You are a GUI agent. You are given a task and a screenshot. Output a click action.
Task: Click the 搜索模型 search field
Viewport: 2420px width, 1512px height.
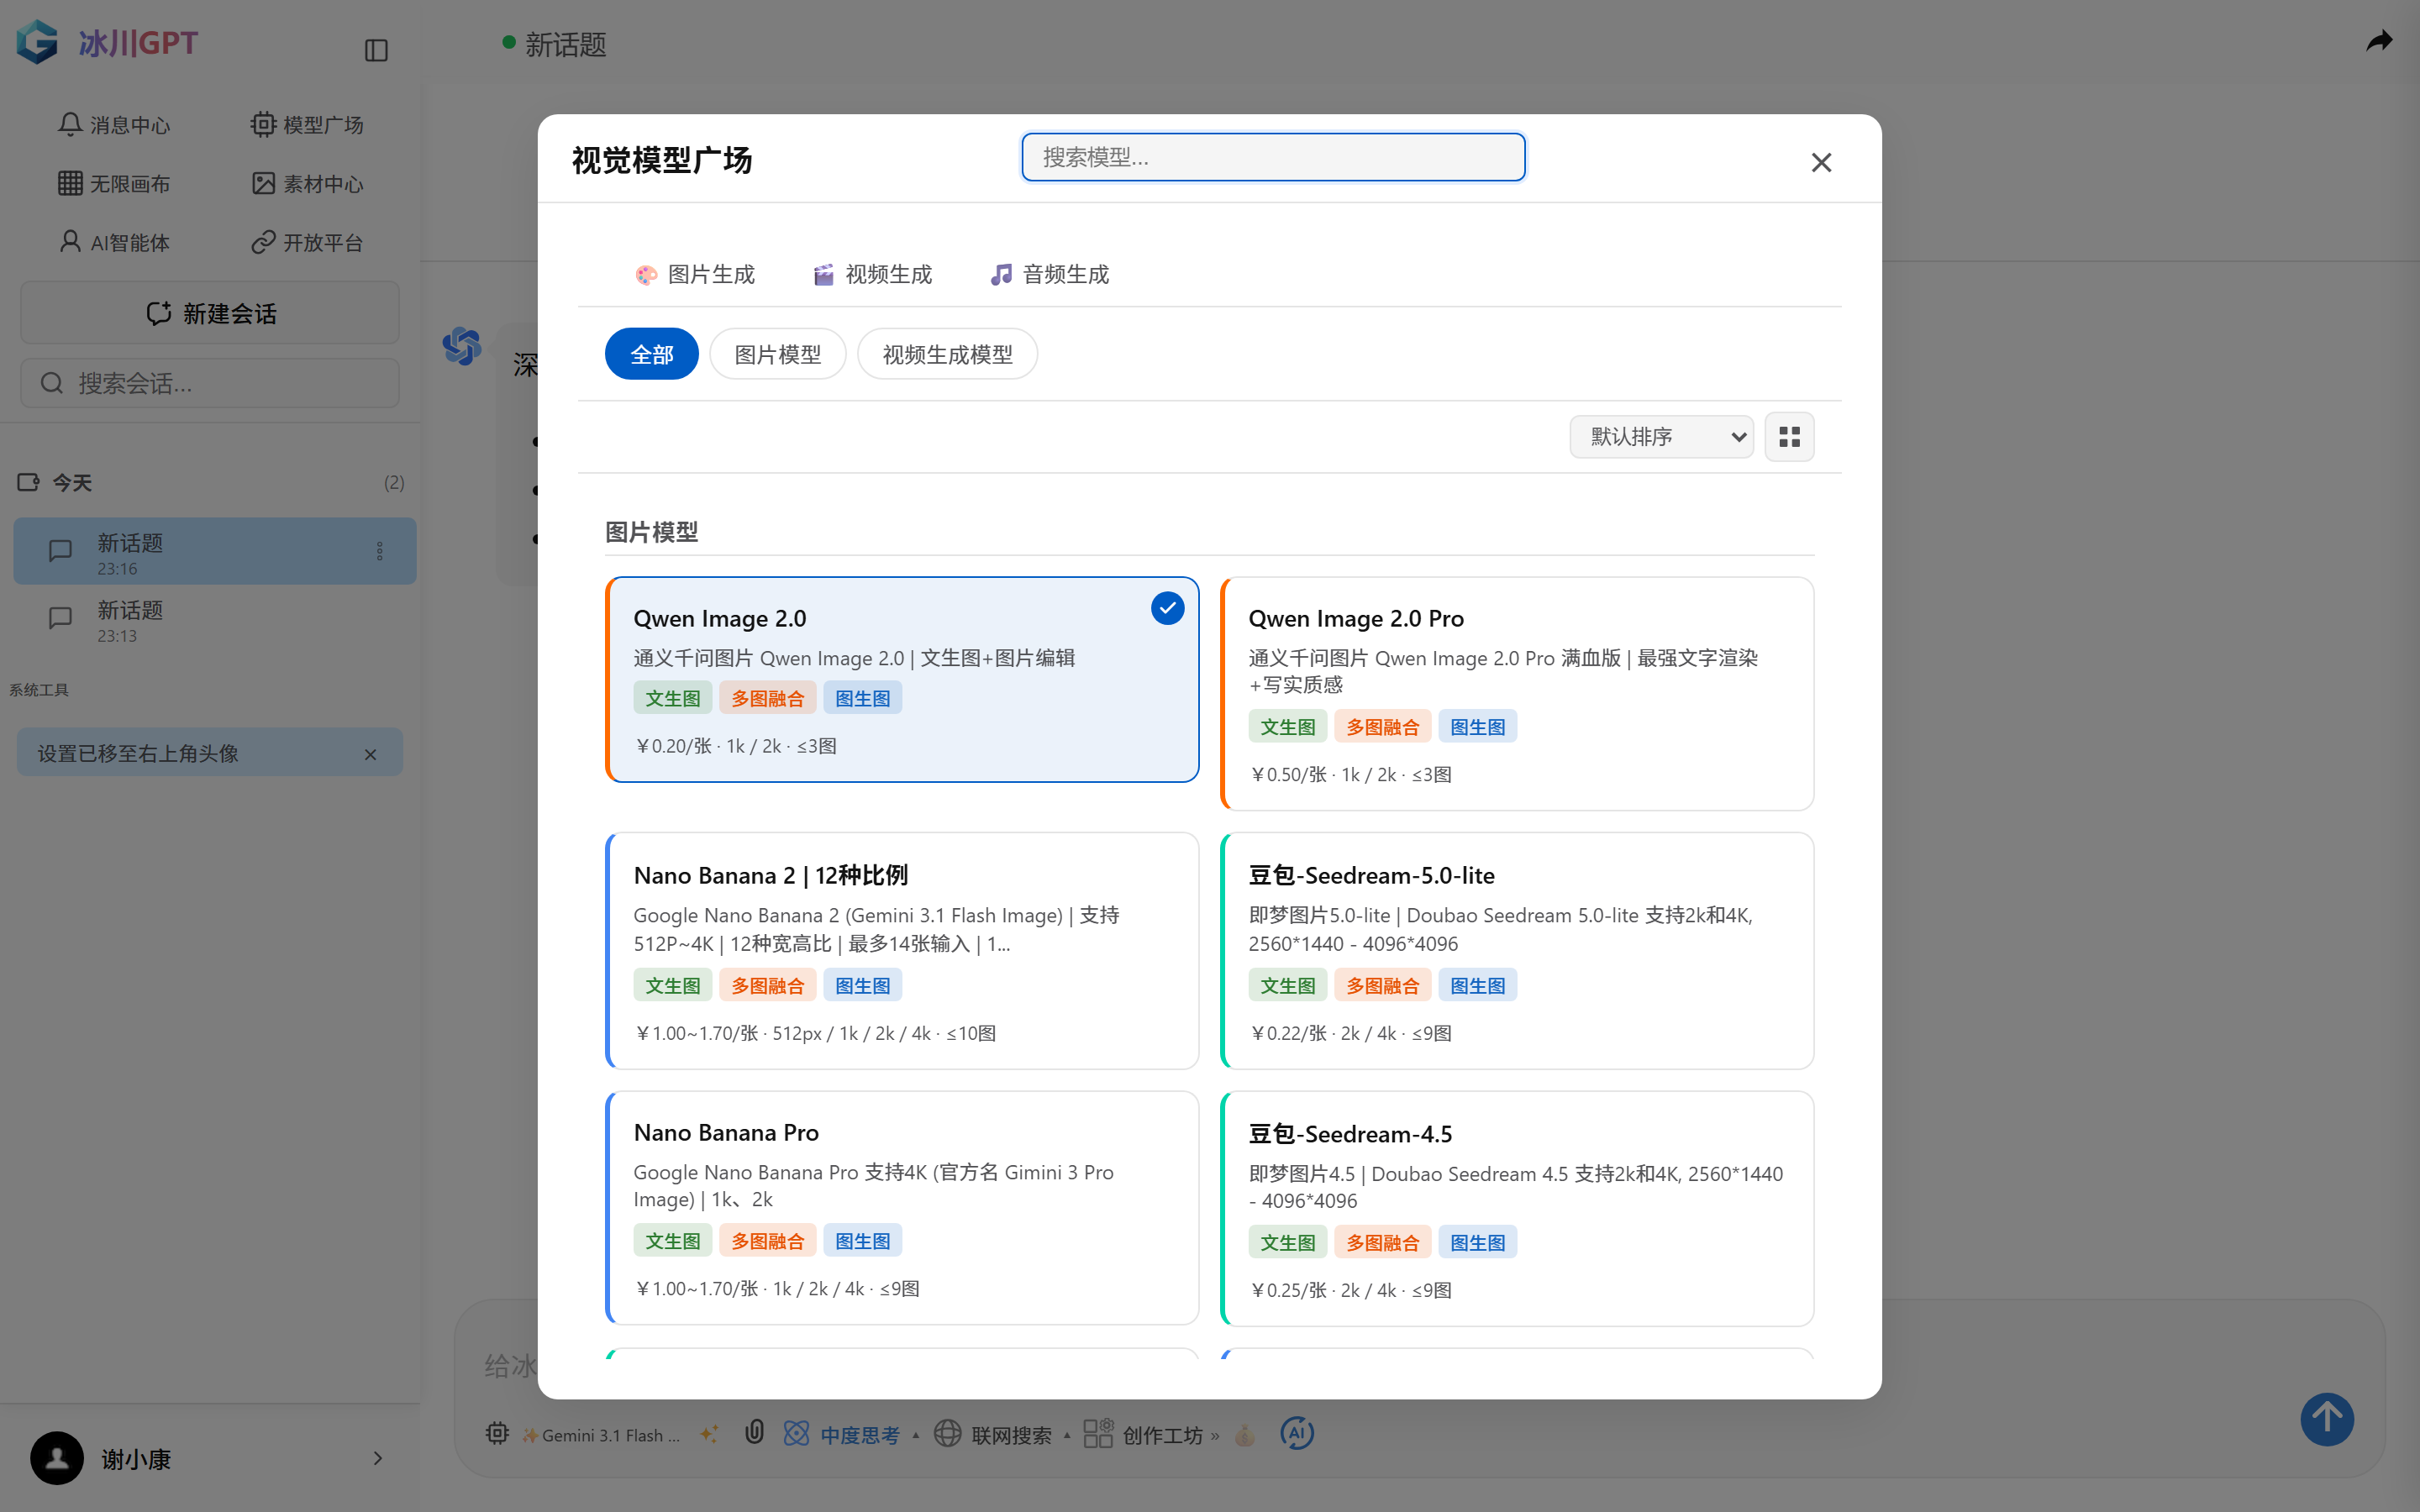point(1272,157)
